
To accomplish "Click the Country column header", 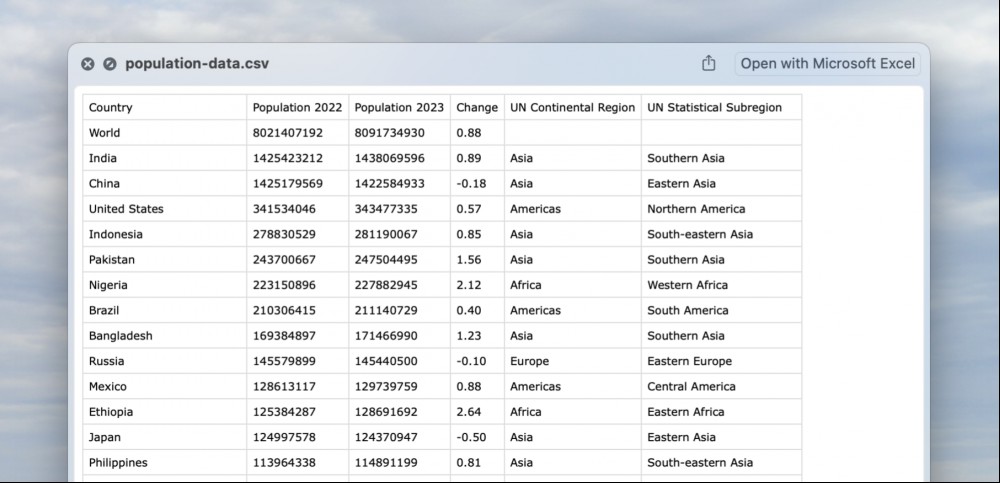I will [165, 107].
